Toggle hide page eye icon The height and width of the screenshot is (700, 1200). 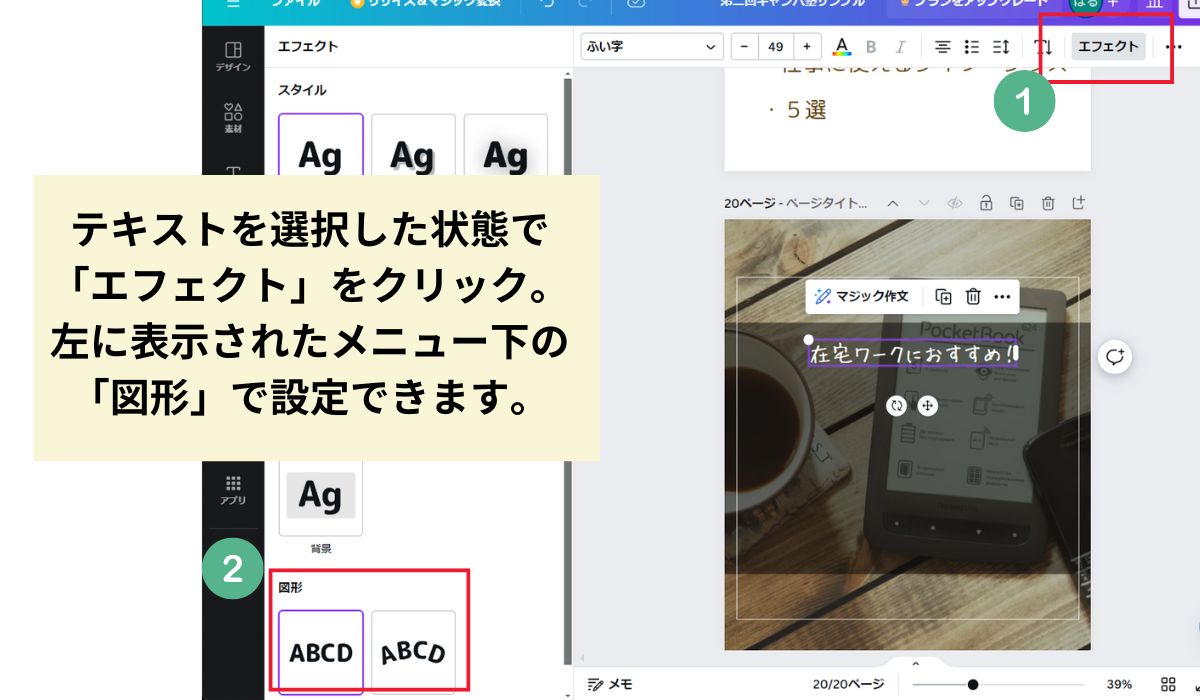(955, 203)
